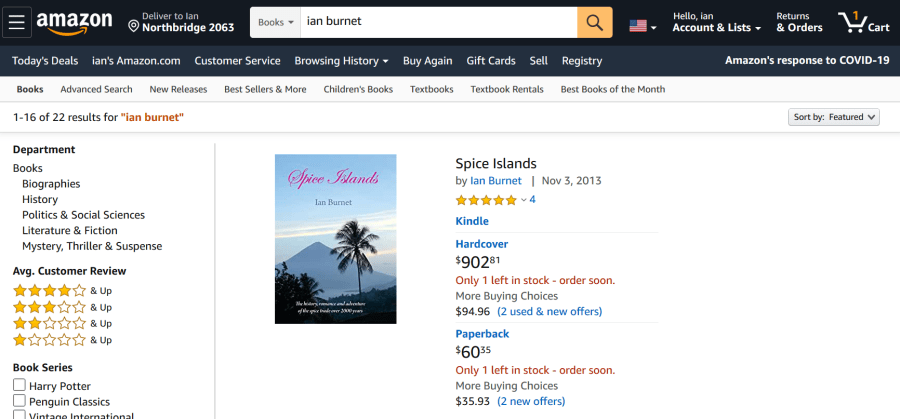The width and height of the screenshot is (900, 419).
Task: Click the search field containing ian burnet
Action: (x=438, y=21)
